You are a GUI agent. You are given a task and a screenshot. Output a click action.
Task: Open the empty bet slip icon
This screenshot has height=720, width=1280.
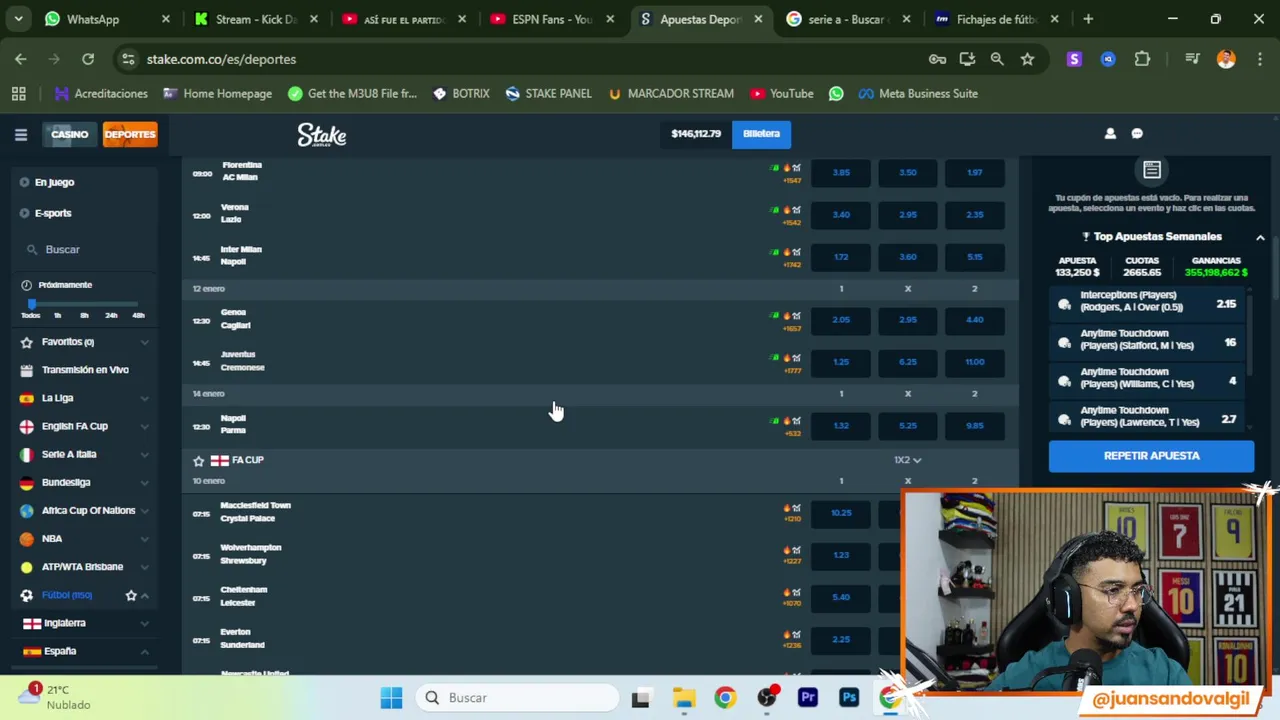click(x=1151, y=170)
